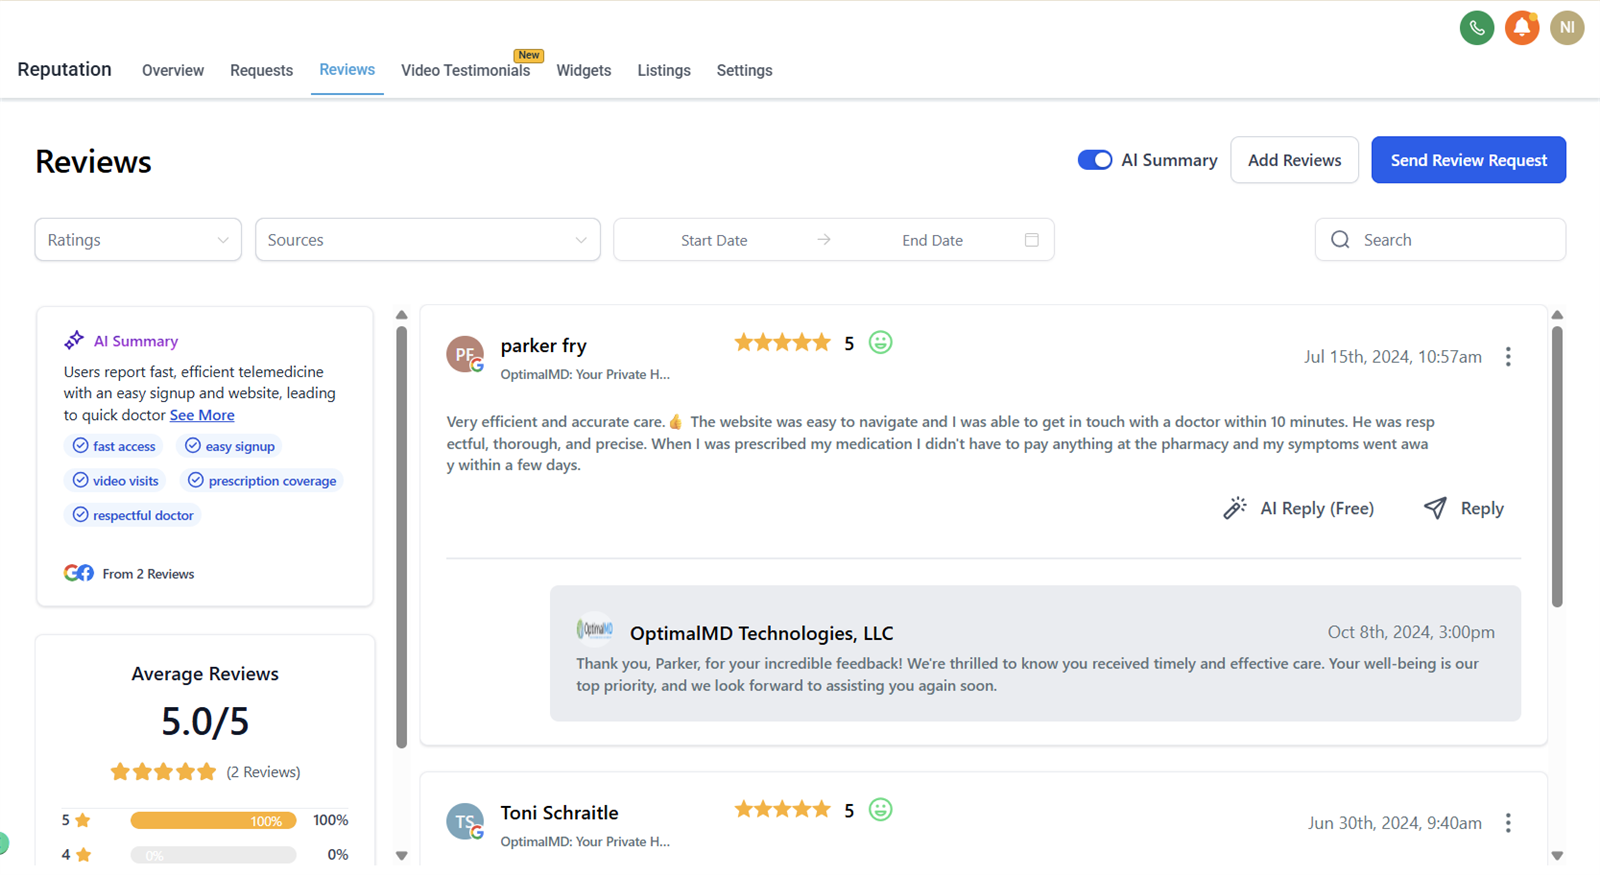Go to the Widgets tab
The height and width of the screenshot is (875, 1600).
coord(584,70)
